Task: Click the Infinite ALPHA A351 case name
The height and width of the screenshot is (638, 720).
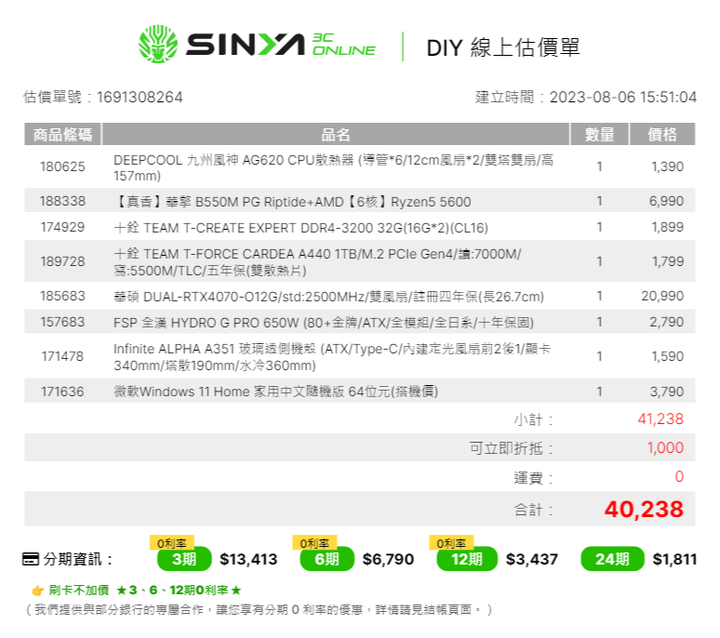Action: coord(332,357)
